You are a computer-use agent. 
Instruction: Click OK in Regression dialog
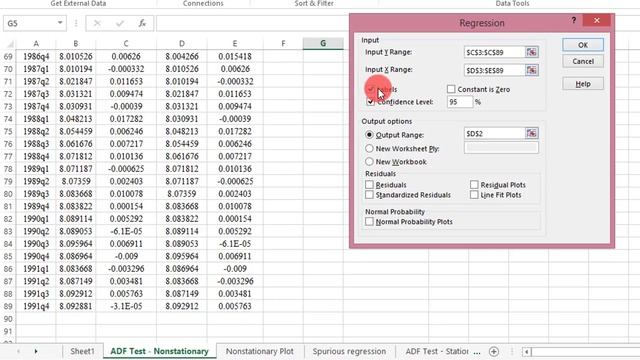[583, 45]
